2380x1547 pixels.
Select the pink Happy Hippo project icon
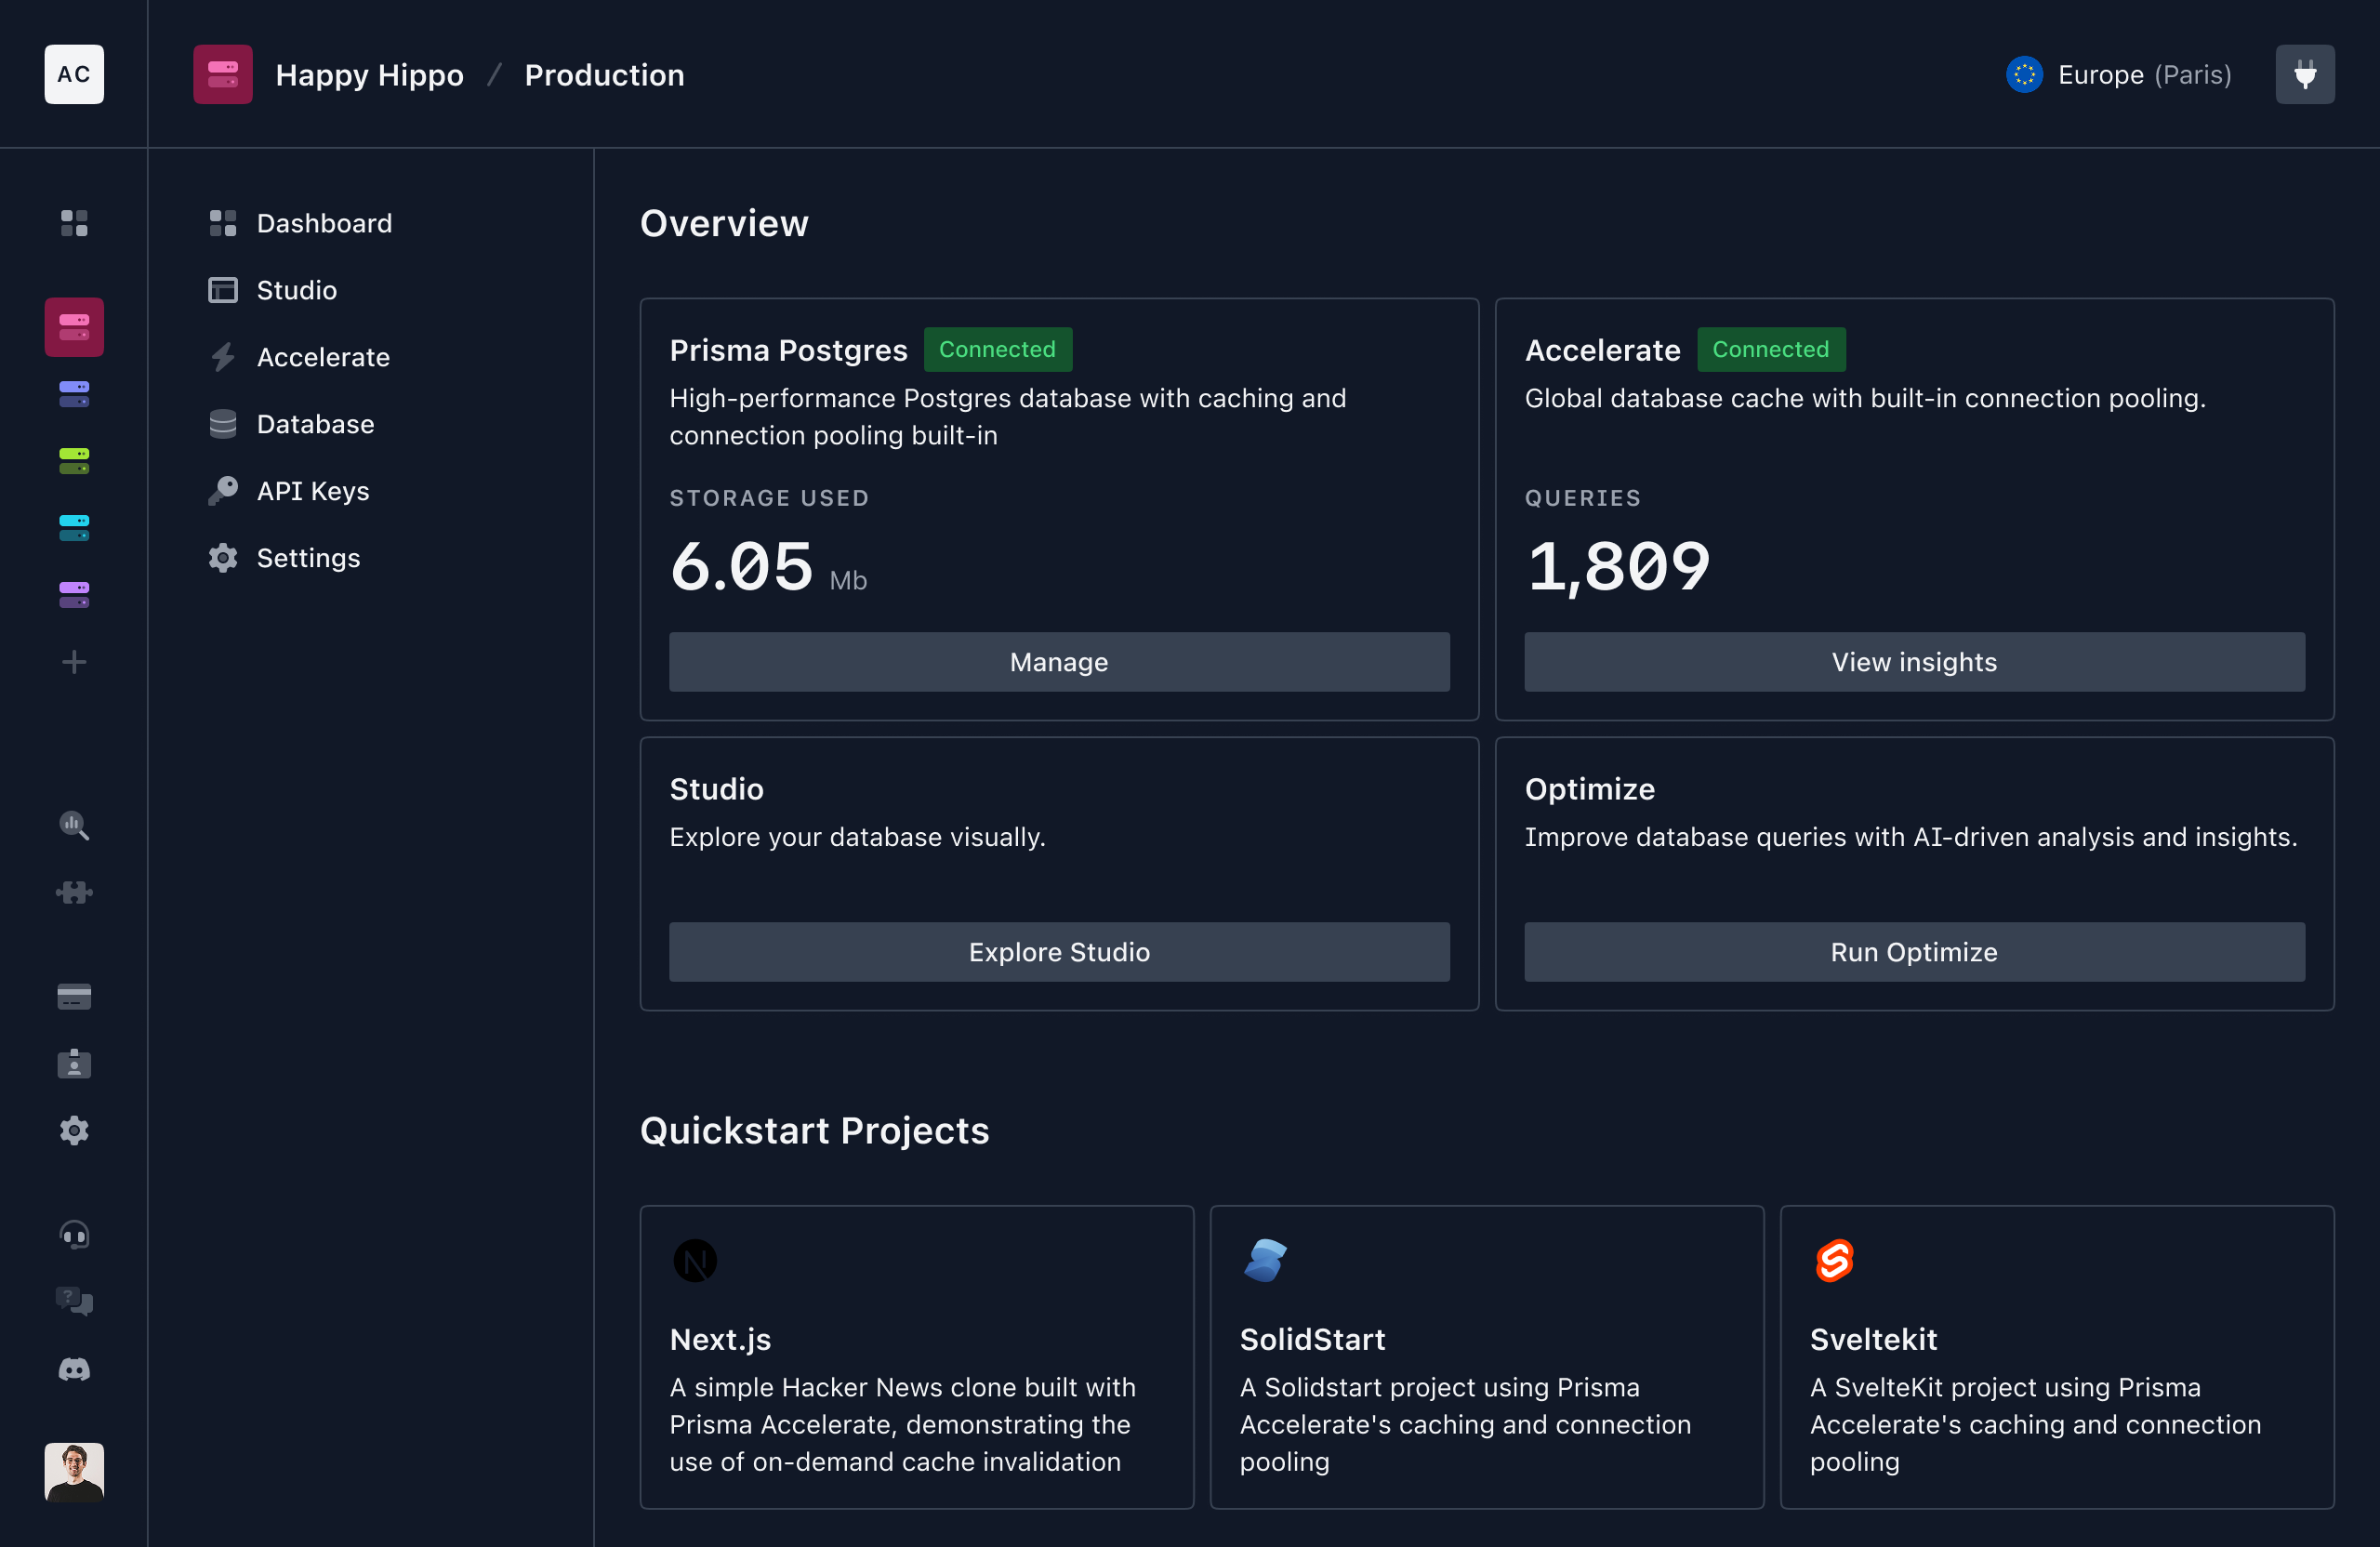74,327
